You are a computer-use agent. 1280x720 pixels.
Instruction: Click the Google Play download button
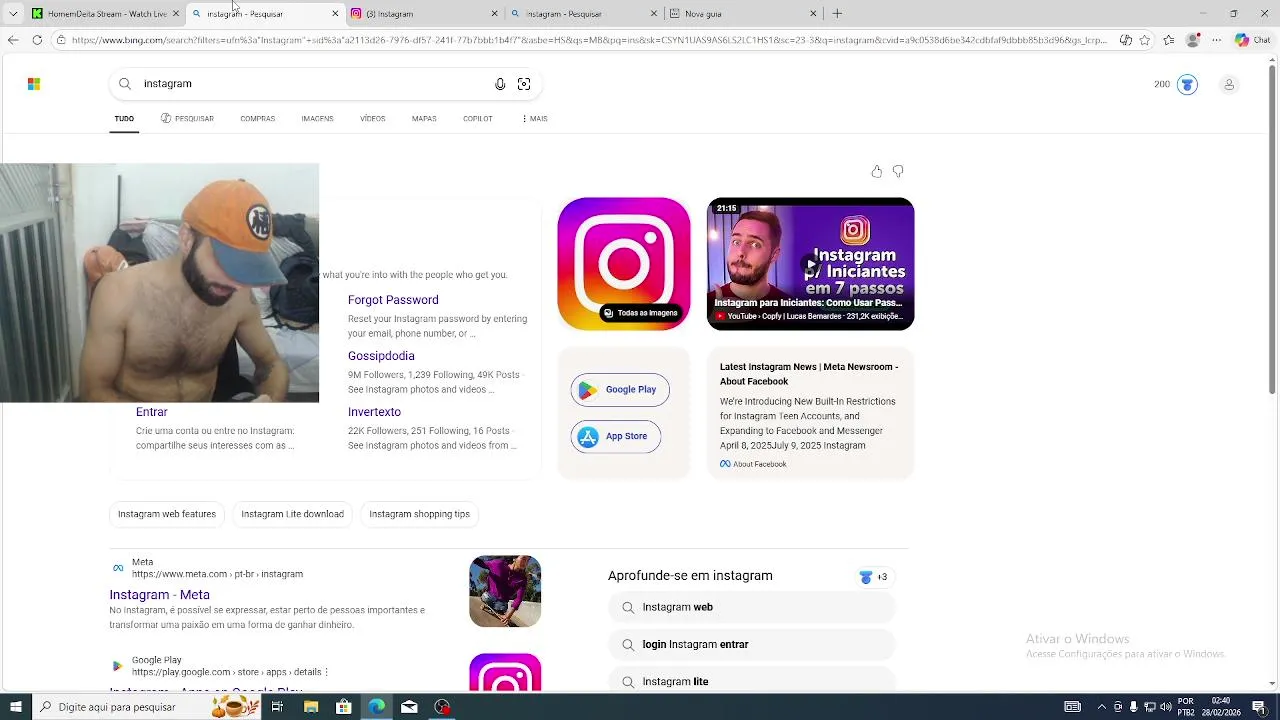620,390
